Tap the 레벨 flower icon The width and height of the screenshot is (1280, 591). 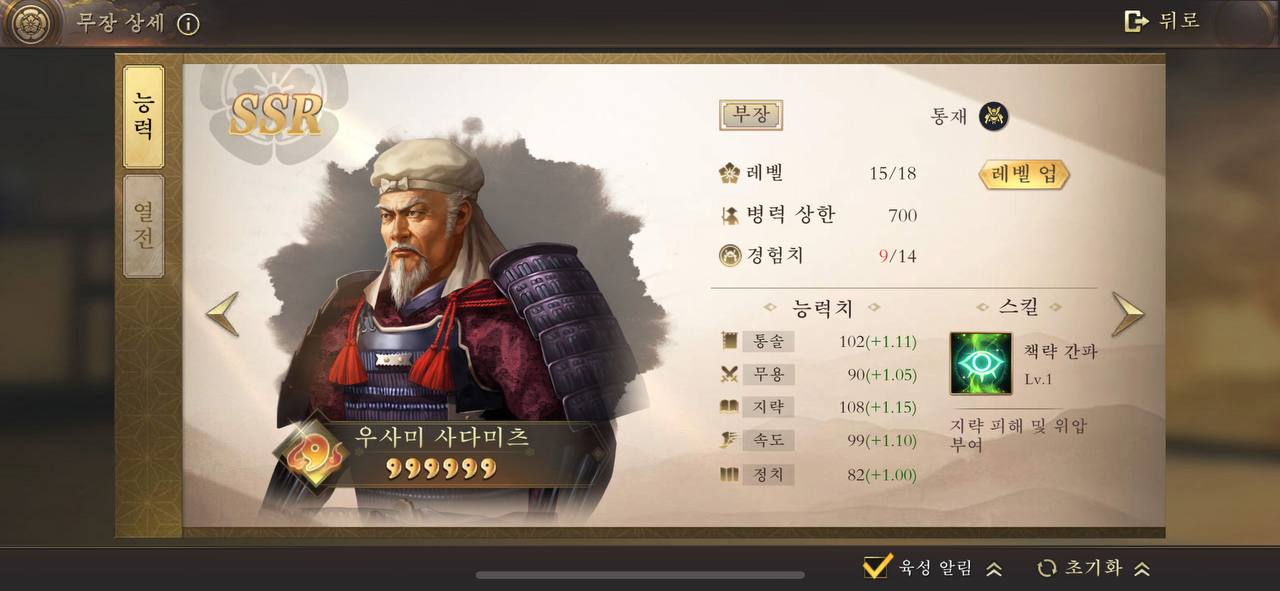click(729, 173)
